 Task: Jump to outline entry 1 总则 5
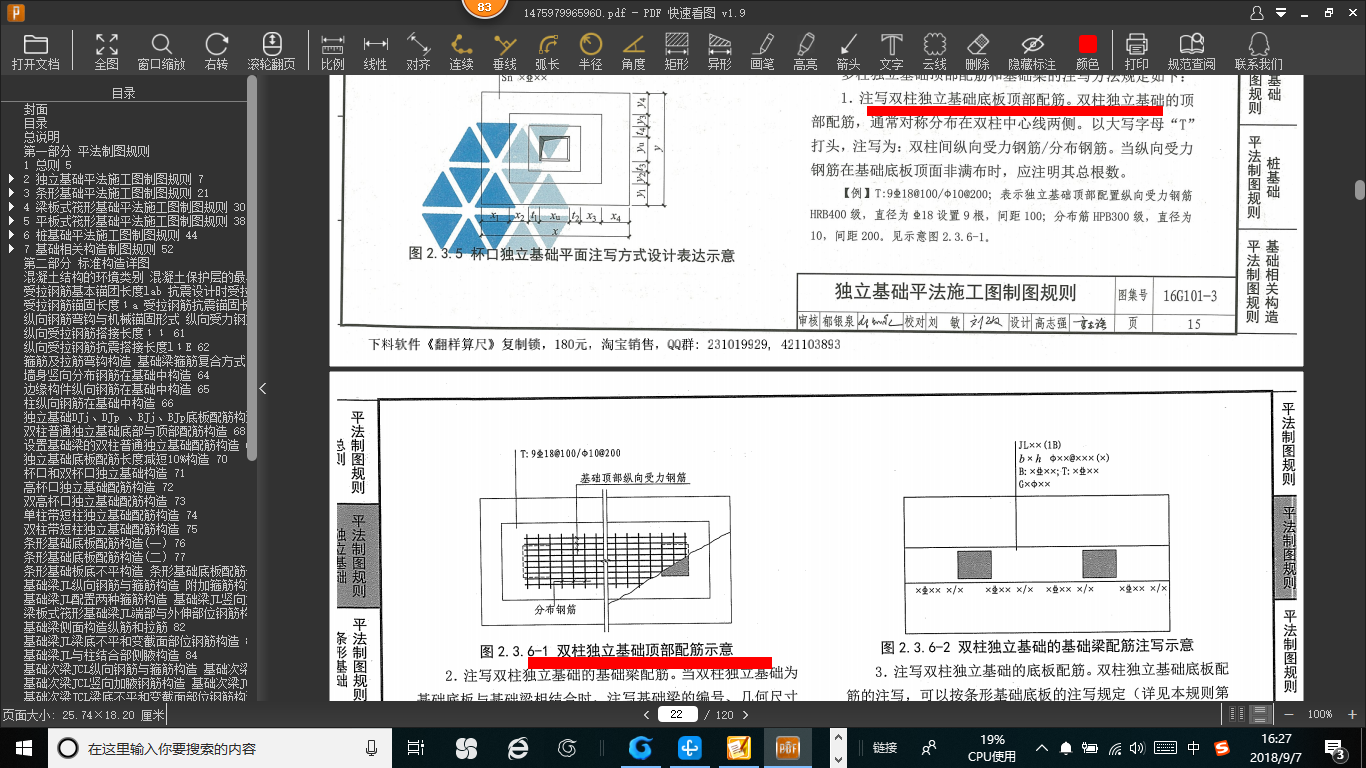(48, 165)
